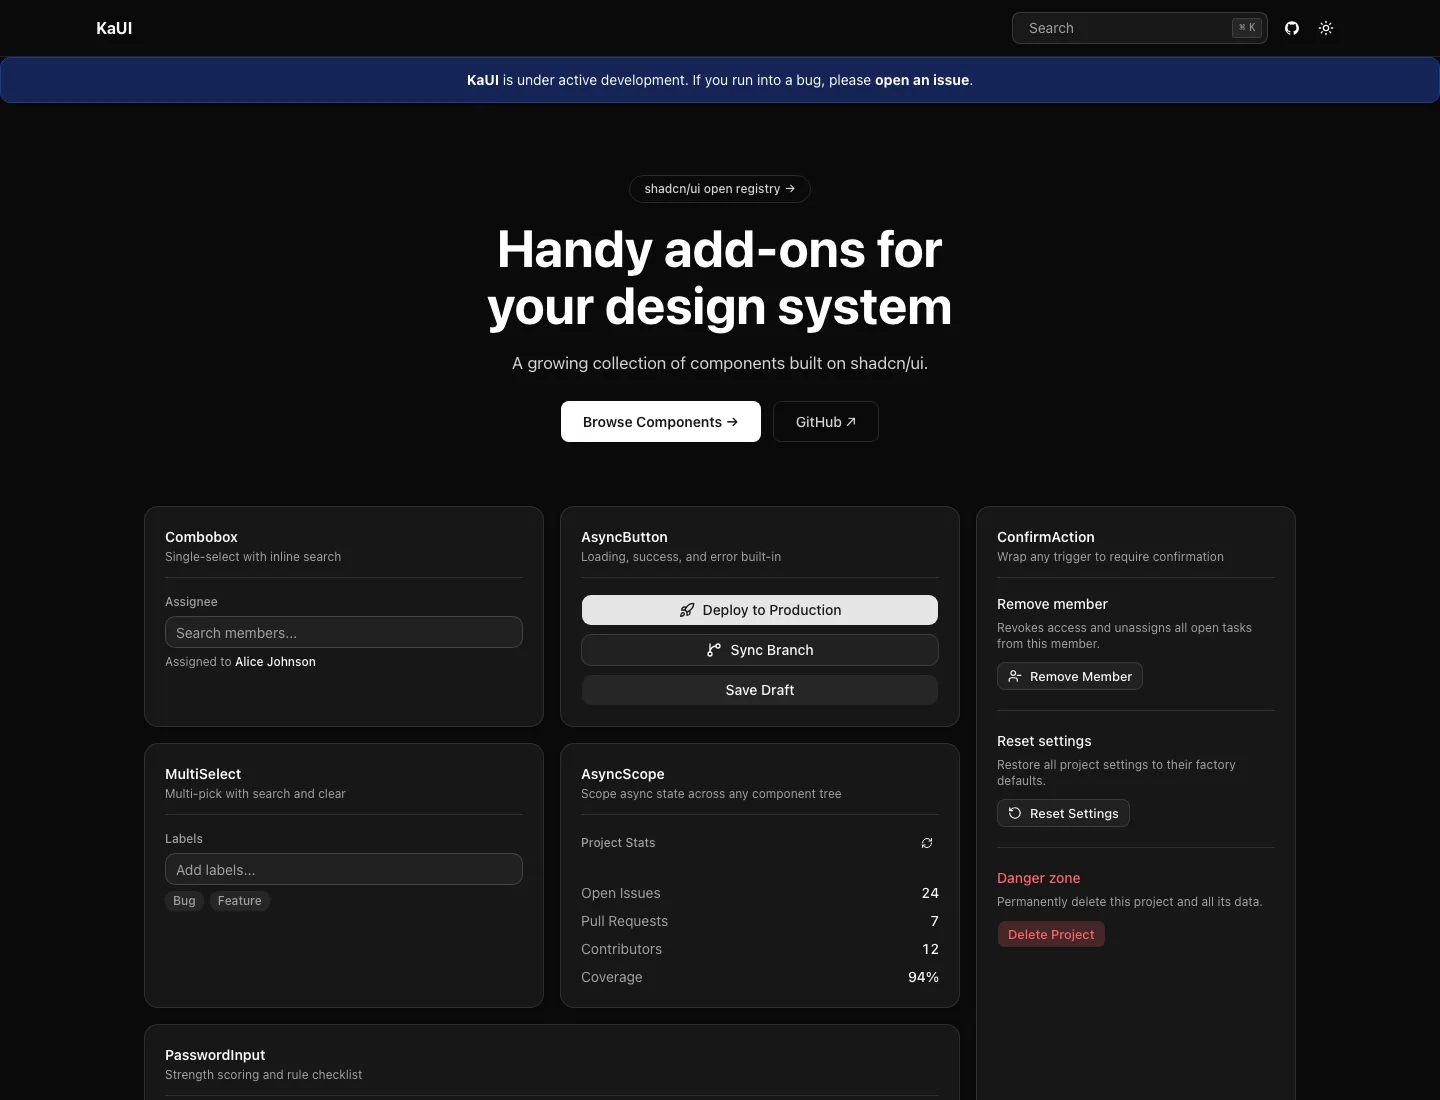Click the Bug label chip

184,901
